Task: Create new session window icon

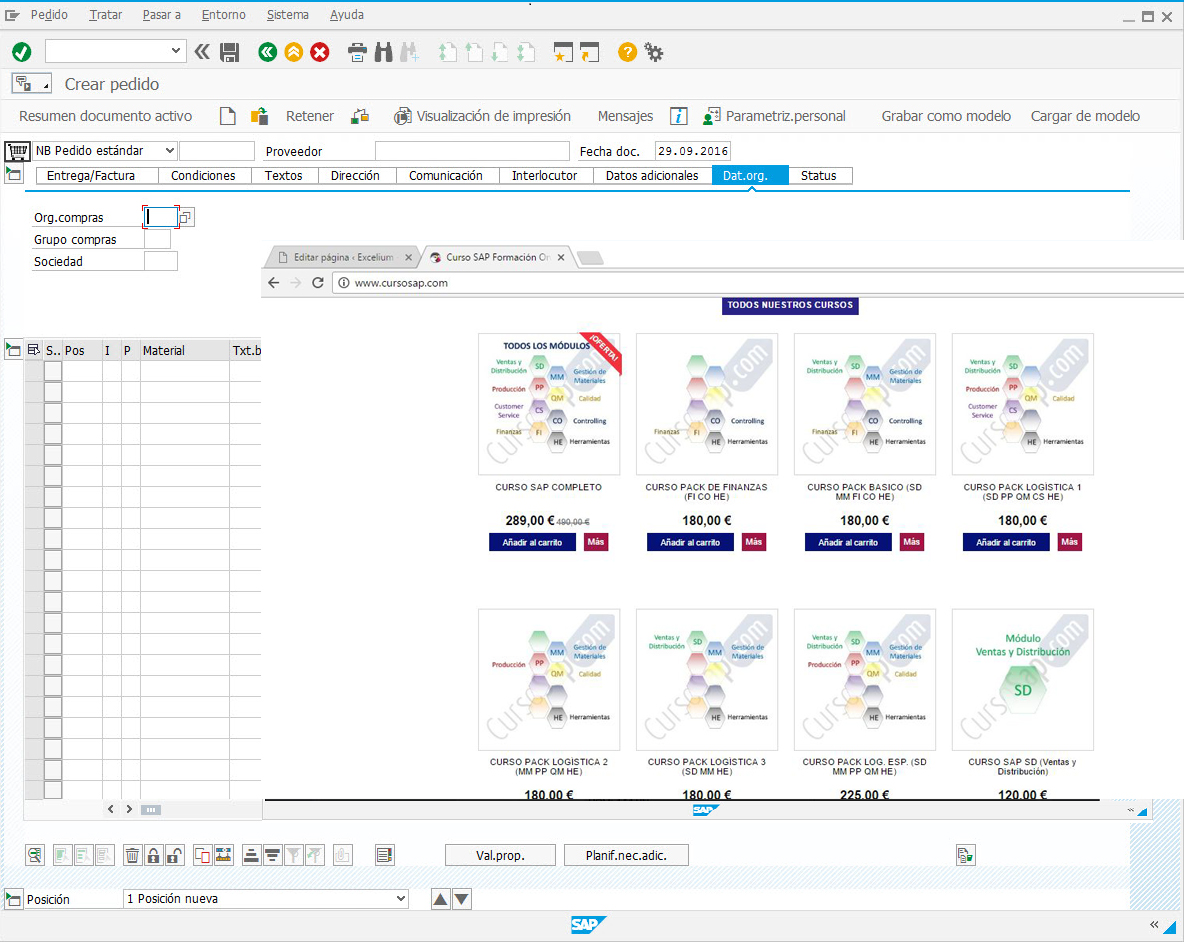Action: [x=563, y=52]
